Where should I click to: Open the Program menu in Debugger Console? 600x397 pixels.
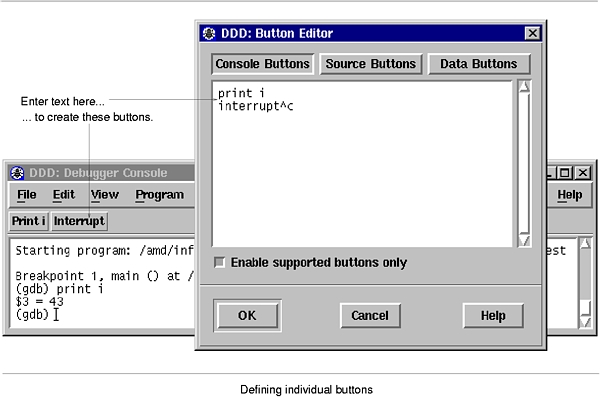(x=160, y=195)
